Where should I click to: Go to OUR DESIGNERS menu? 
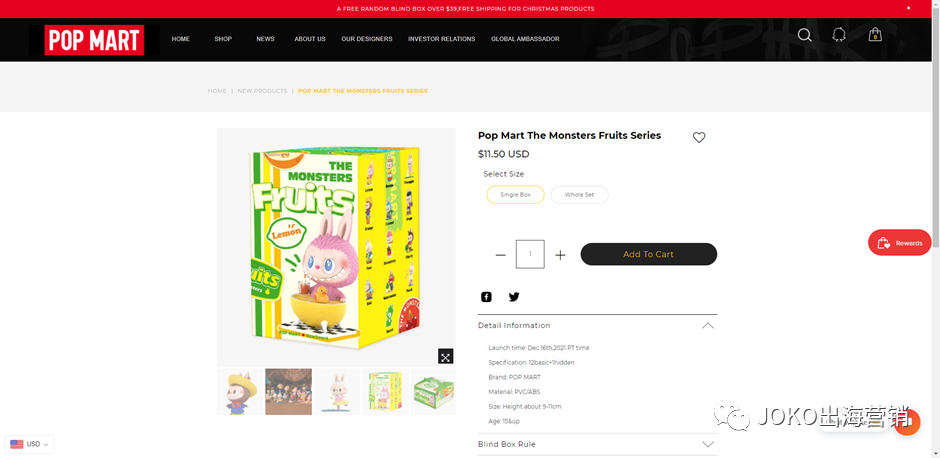367,39
